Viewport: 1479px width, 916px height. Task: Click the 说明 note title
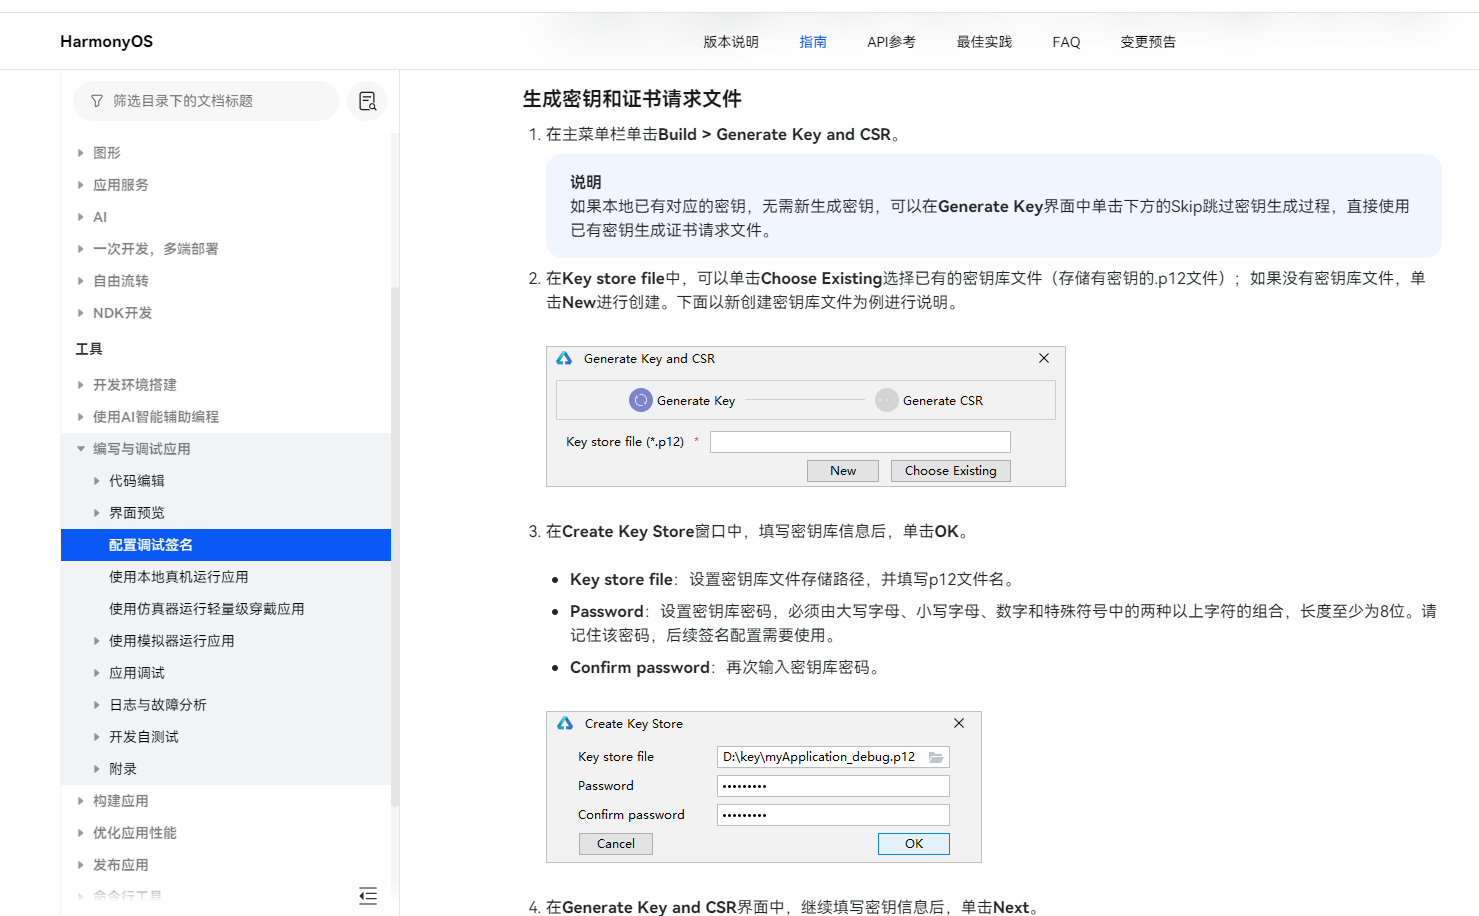(586, 182)
